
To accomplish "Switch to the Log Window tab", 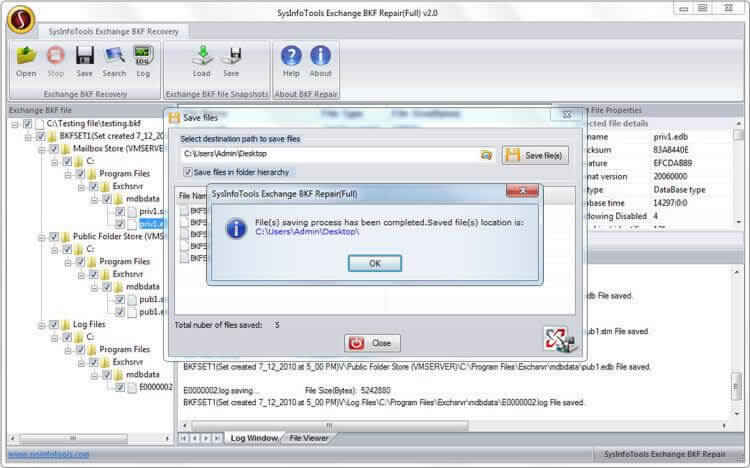I will tap(254, 438).
